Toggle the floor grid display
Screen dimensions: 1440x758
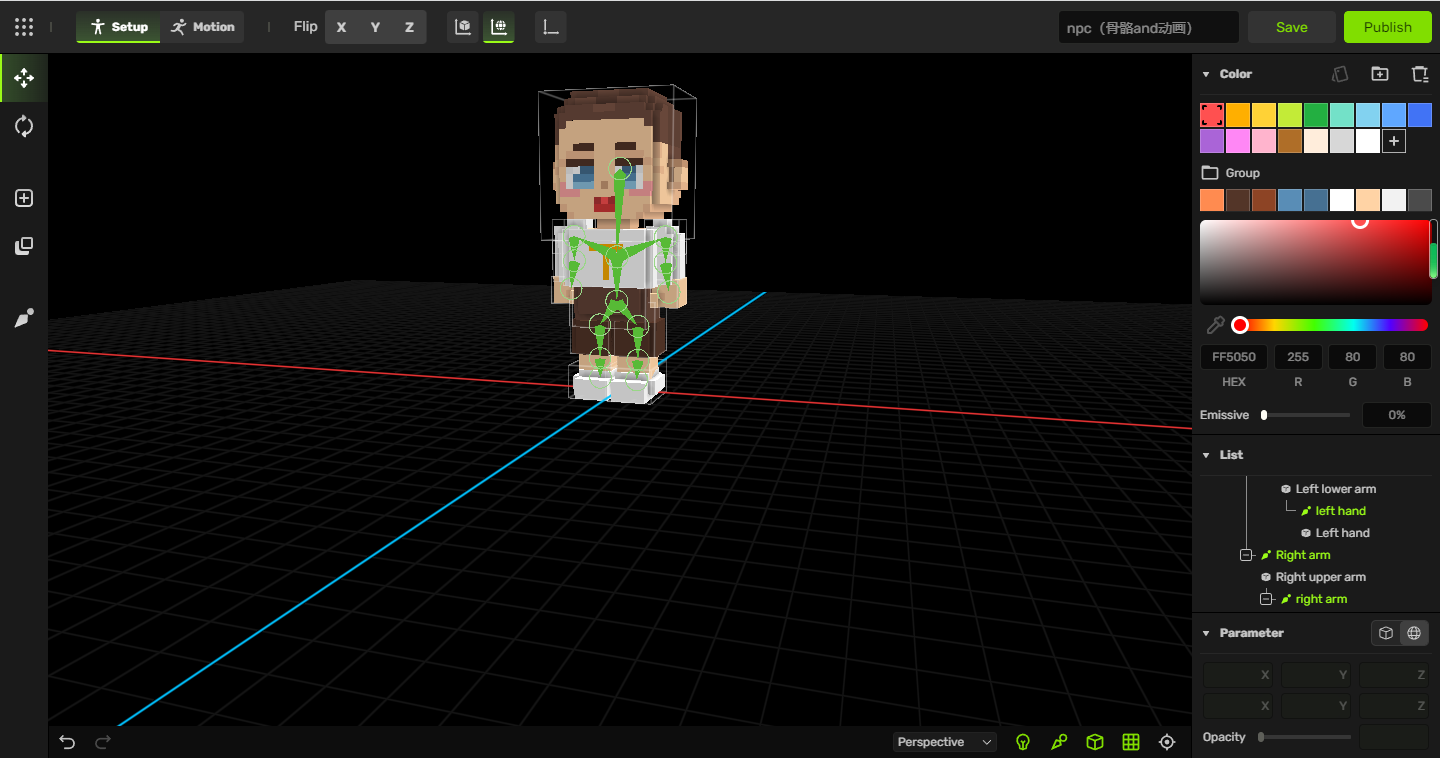pos(1131,742)
